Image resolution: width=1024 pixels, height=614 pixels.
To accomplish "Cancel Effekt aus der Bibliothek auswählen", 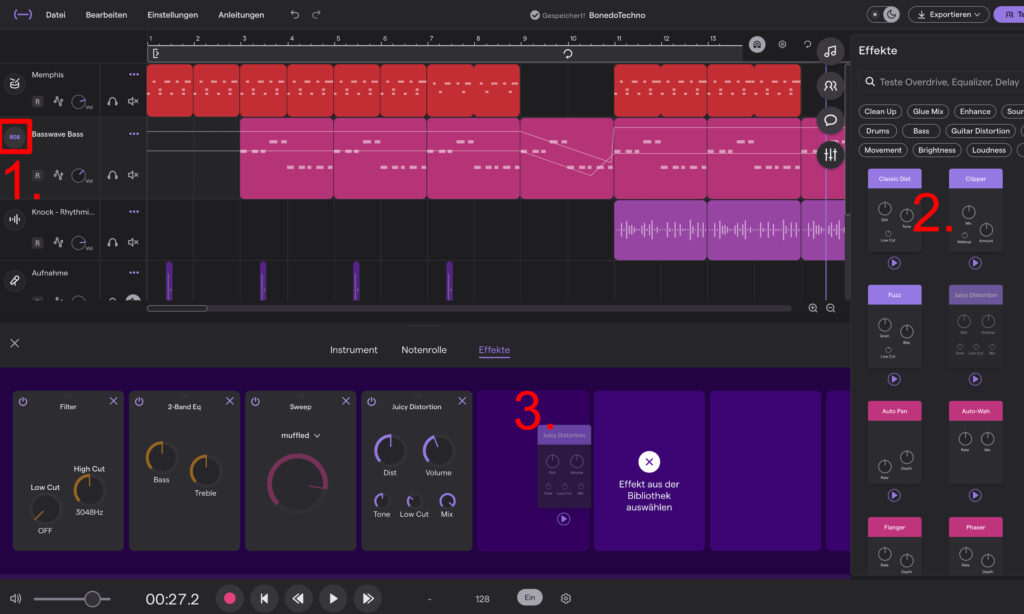I will (x=649, y=462).
